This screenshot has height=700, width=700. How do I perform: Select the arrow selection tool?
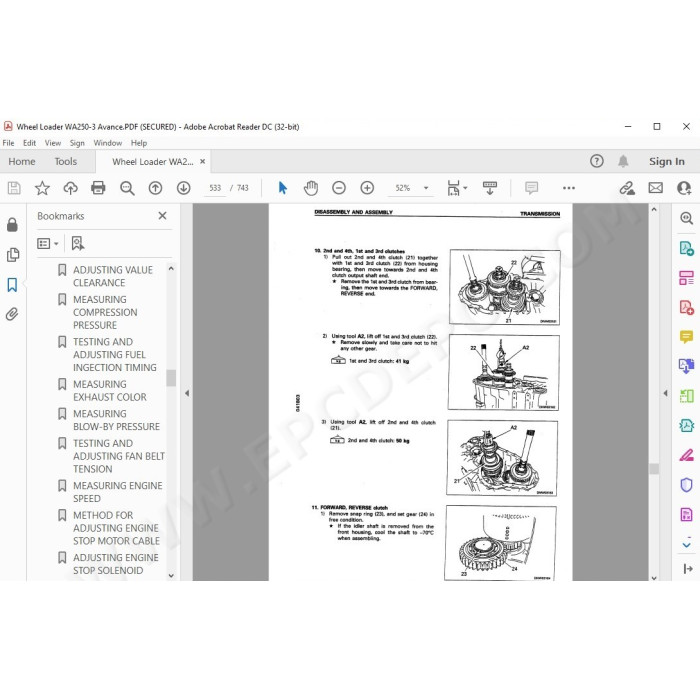coord(282,188)
